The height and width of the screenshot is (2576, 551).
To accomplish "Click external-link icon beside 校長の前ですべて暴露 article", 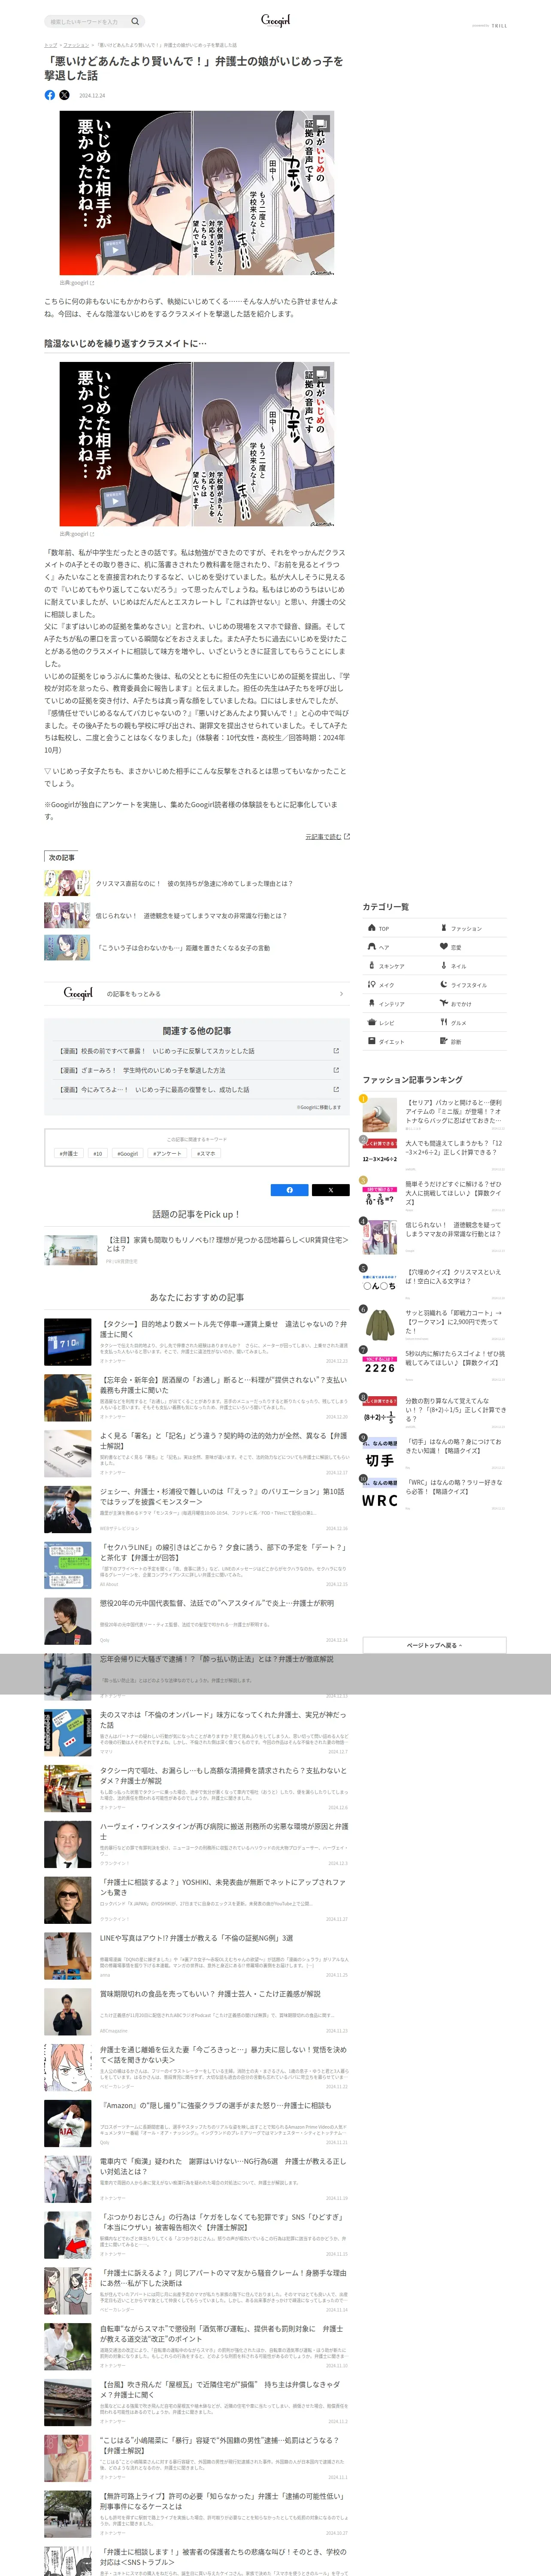I will [336, 1051].
